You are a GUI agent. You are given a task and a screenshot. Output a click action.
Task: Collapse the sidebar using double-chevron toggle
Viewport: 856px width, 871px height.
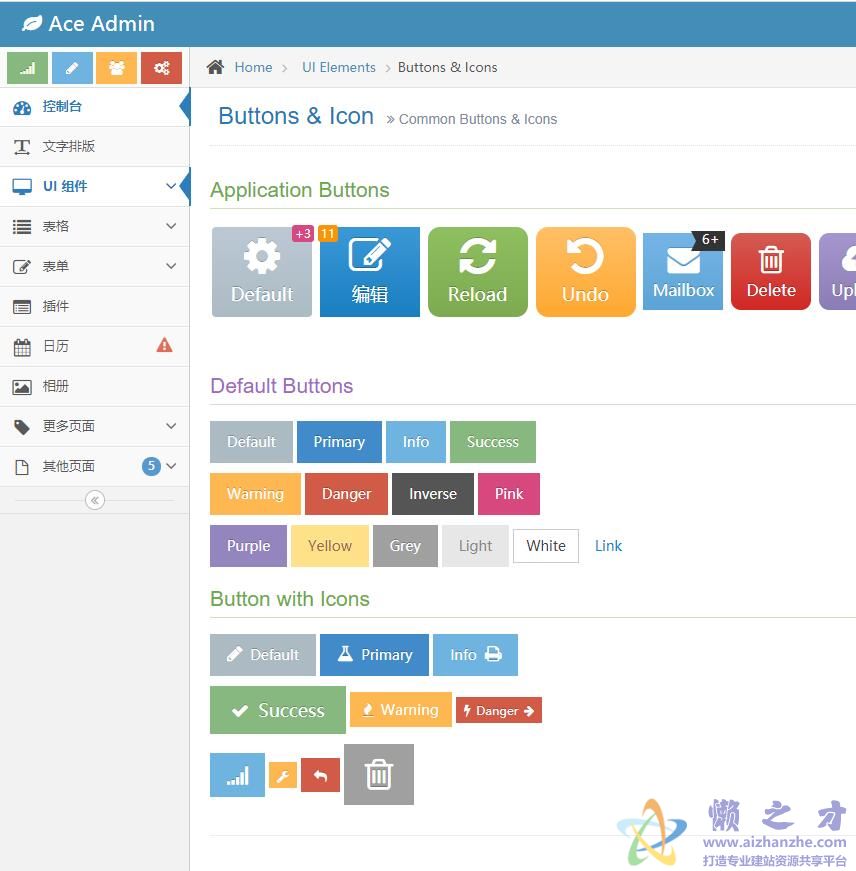click(95, 500)
